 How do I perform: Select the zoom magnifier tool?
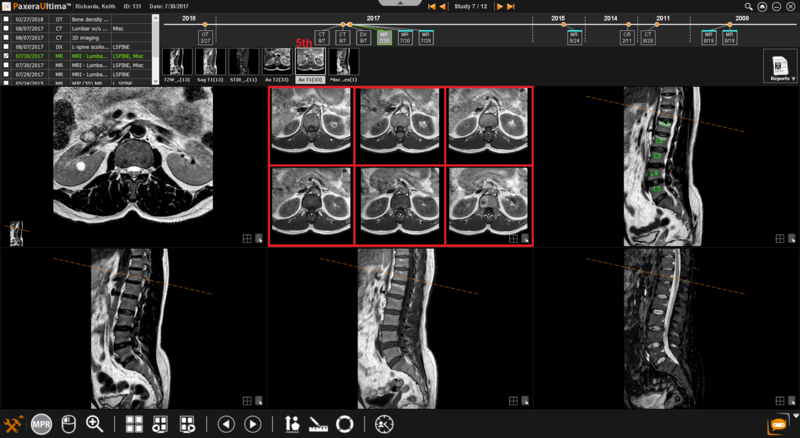95,424
